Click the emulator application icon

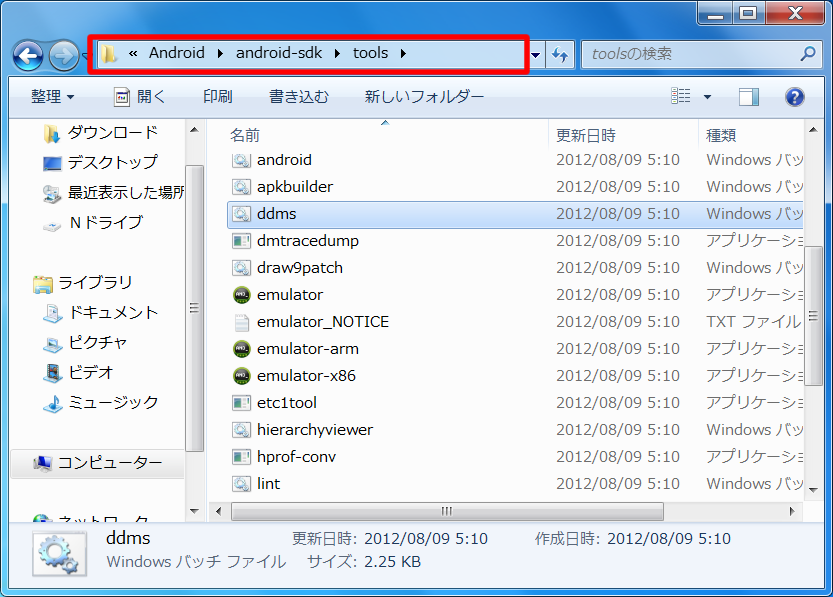point(241,295)
